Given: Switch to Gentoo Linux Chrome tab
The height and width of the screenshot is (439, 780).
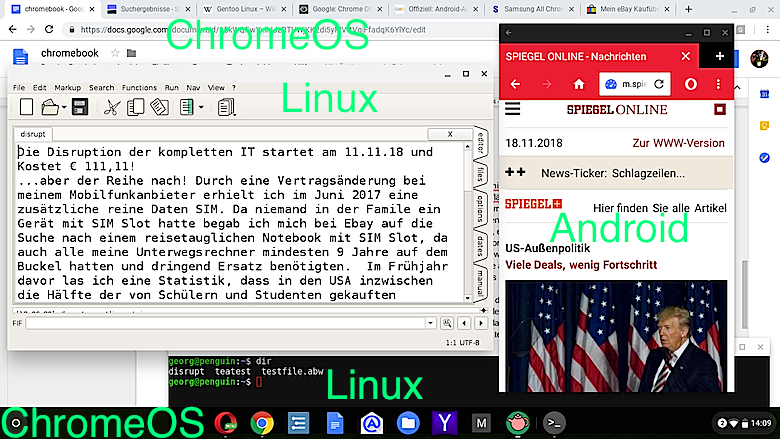Looking at the screenshot, I should pos(246,9).
